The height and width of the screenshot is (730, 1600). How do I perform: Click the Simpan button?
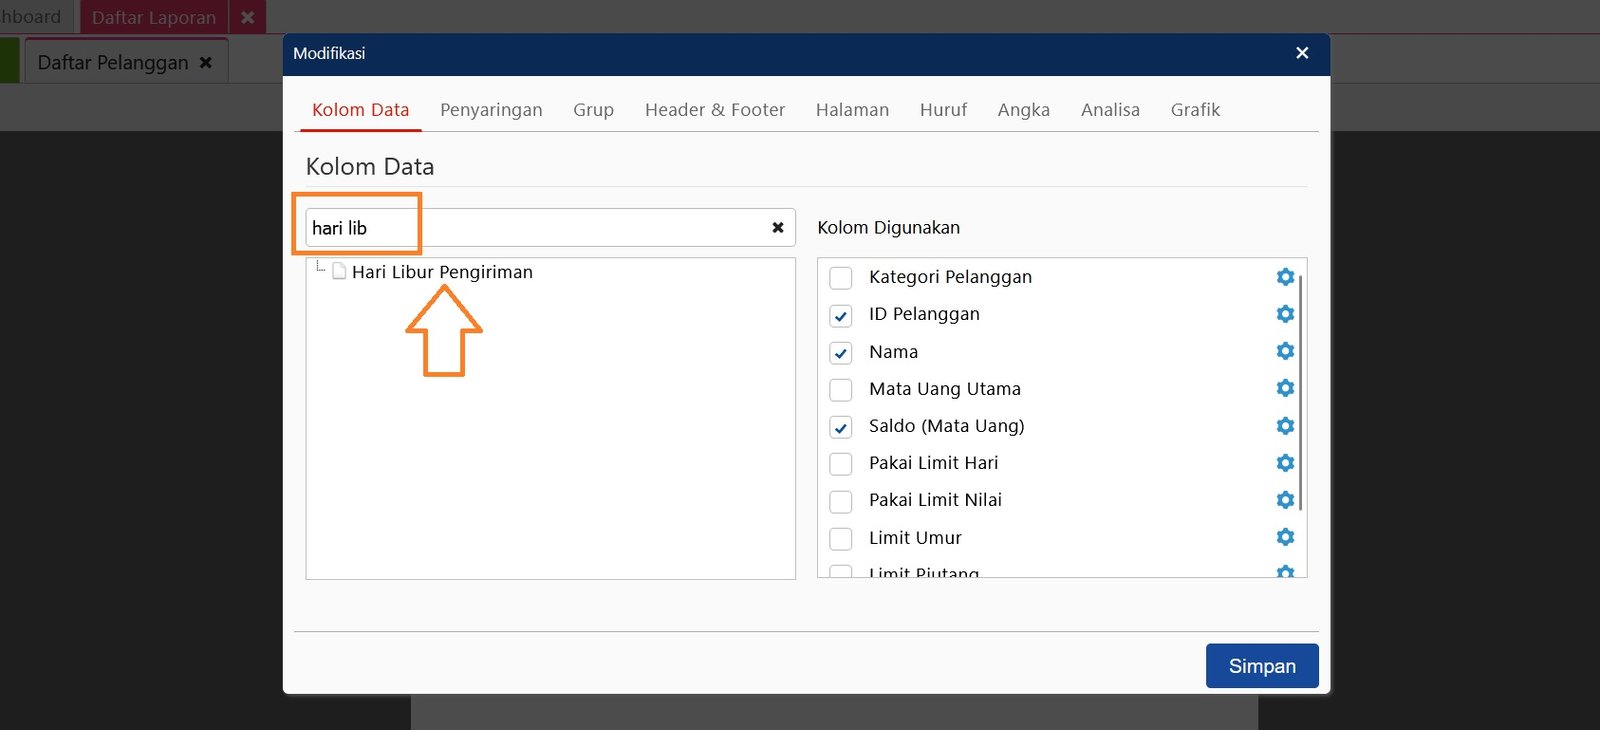[x=1261, y=666]
